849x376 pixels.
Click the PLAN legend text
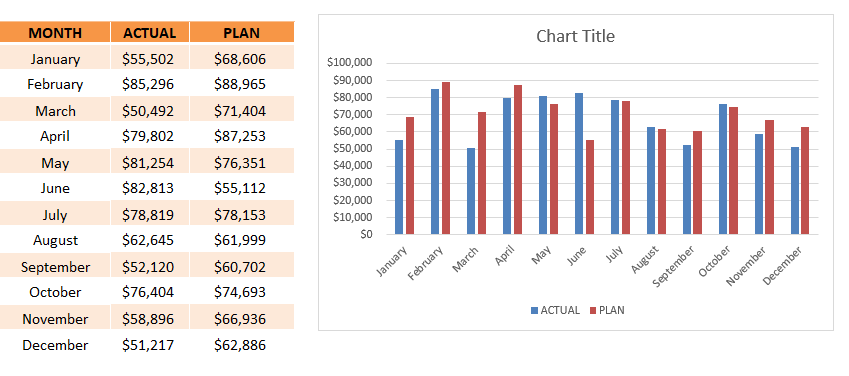(x=611, y=310)
